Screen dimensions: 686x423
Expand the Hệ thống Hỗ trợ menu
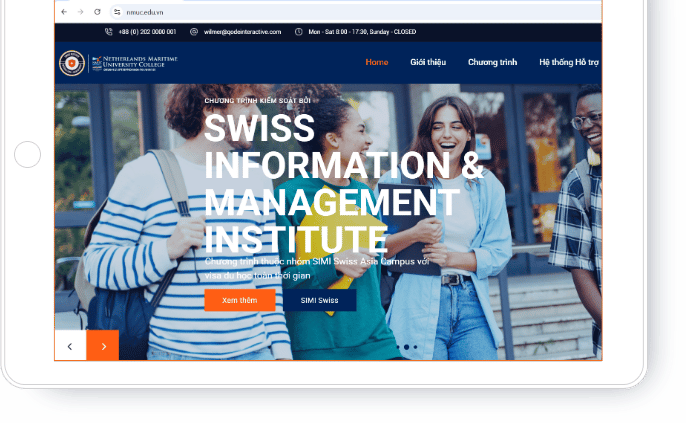tap(568, 62)
